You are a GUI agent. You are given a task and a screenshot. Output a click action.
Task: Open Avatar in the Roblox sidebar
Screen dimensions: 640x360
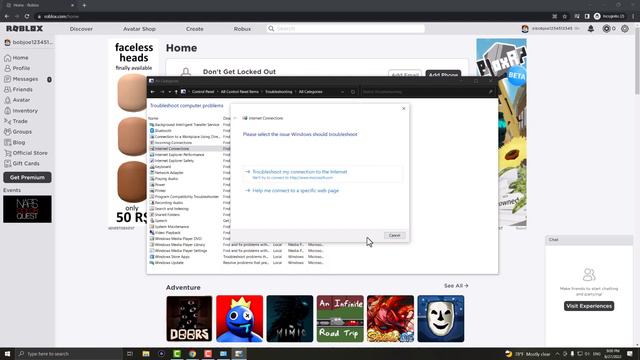click(17, 100)
